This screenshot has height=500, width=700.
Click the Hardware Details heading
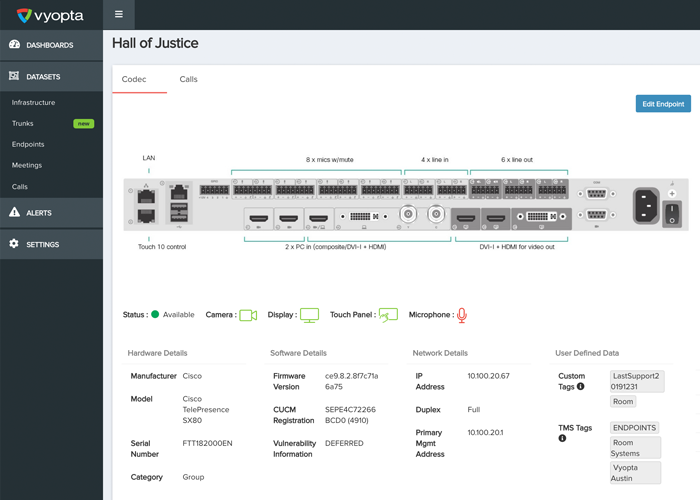point(158,353)
